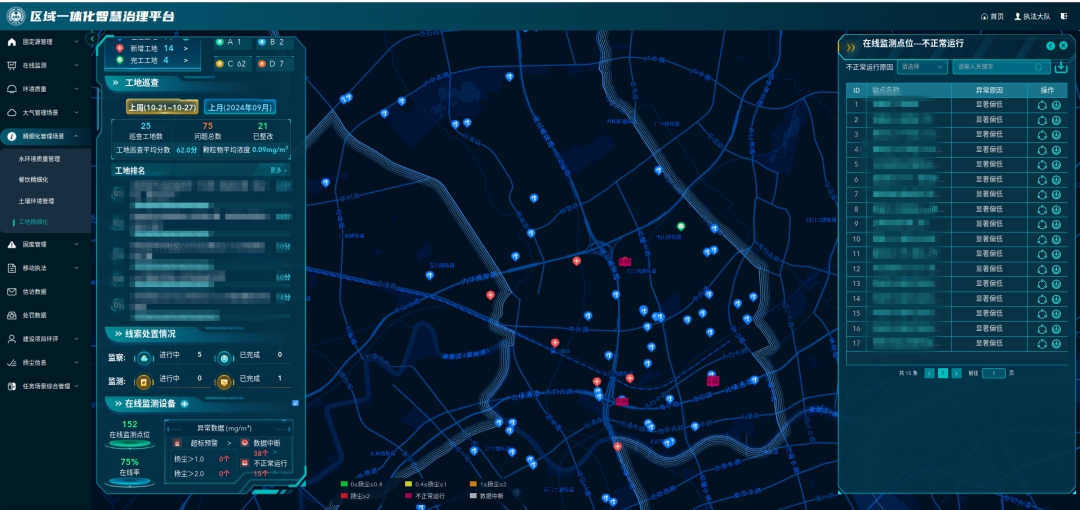This screenshot has width=1080, height=510.
Task: Go to next page in table pagination
Action: tap(957, 373)
